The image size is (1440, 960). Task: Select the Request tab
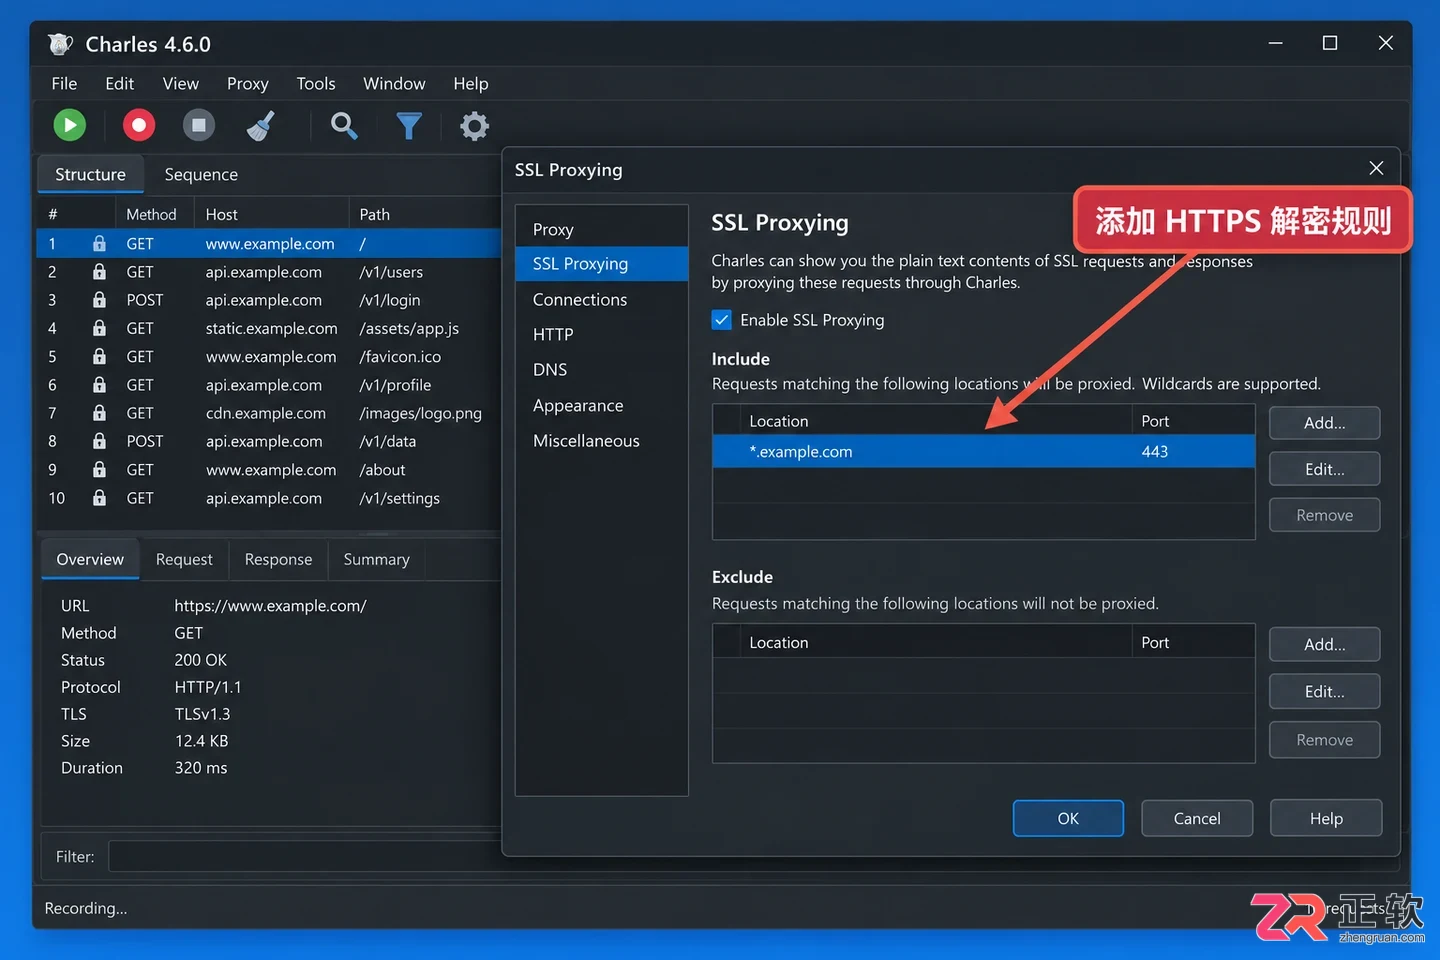184,560
